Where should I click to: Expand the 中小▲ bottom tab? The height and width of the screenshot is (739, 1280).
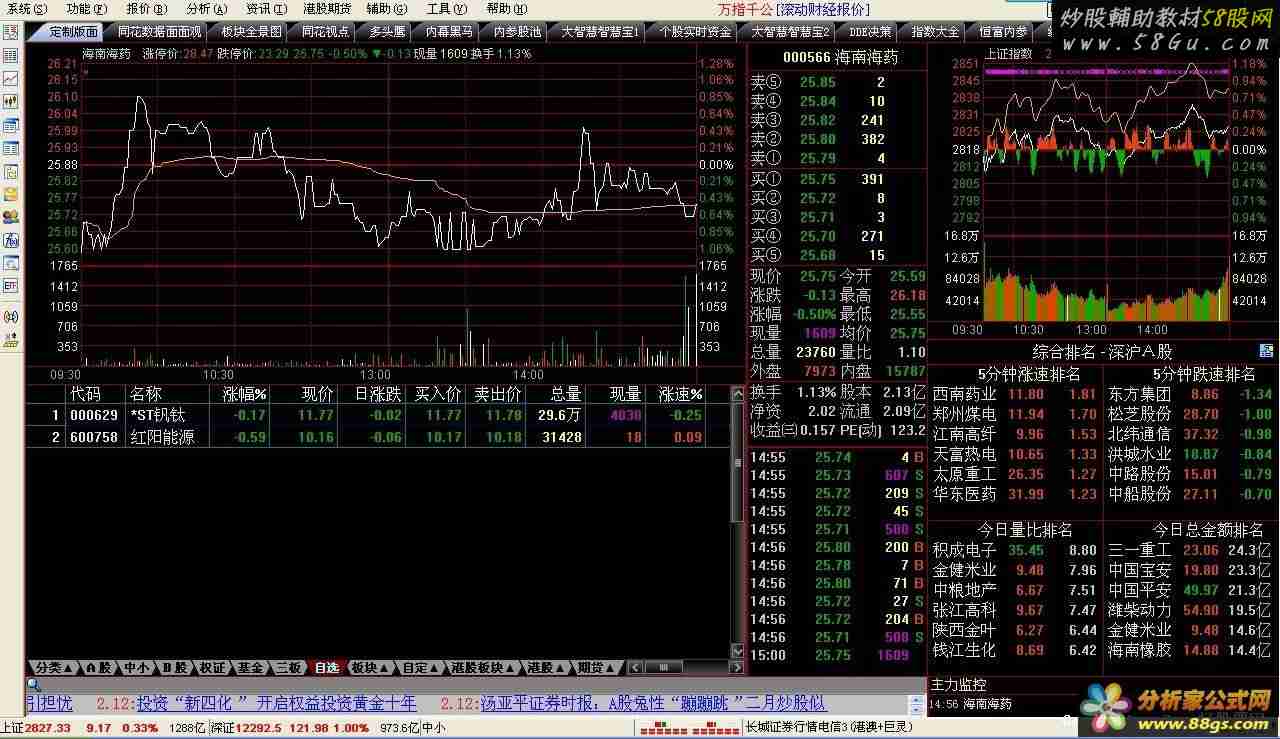137,667
